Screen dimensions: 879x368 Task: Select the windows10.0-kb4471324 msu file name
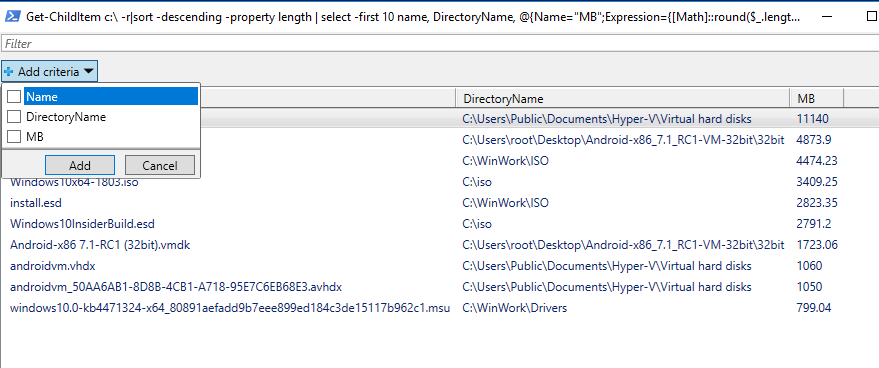(230, 308)
